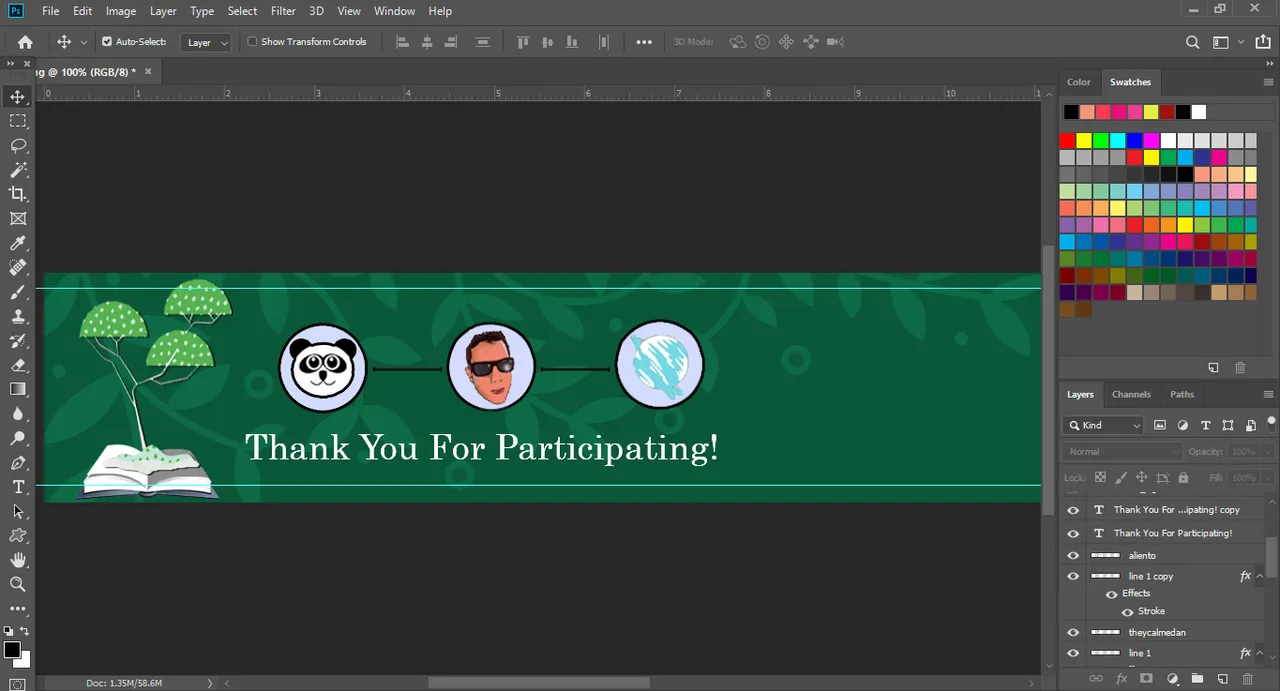Click the Share icon in options bar

click(x=1262, y=42)
